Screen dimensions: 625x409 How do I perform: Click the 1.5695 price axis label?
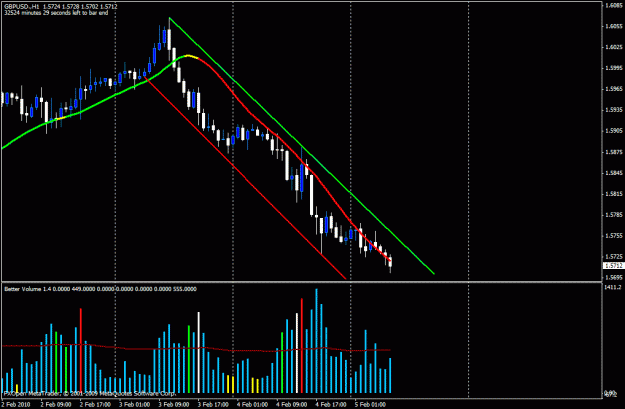coord(614,277)
